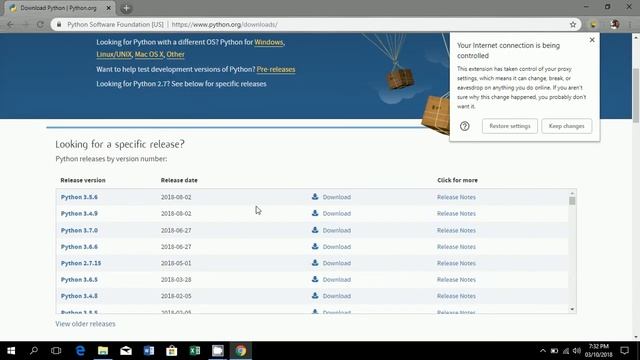Open Release Notes for Python 2.7.15
The image size is (640, 360).
click(x=456, y=263)
